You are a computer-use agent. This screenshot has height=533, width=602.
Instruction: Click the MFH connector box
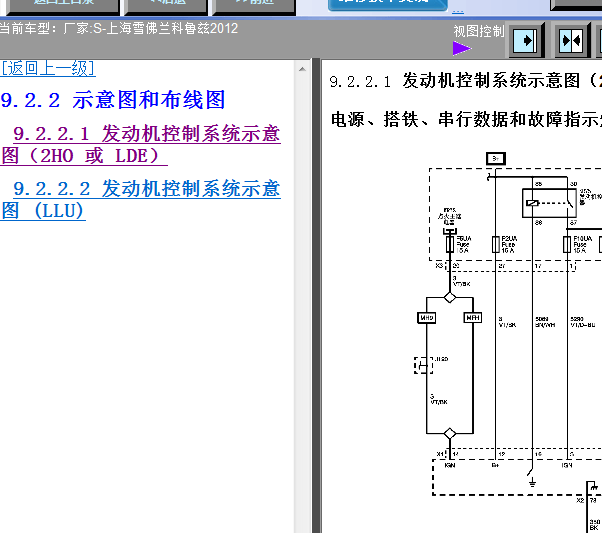point(472,317)
